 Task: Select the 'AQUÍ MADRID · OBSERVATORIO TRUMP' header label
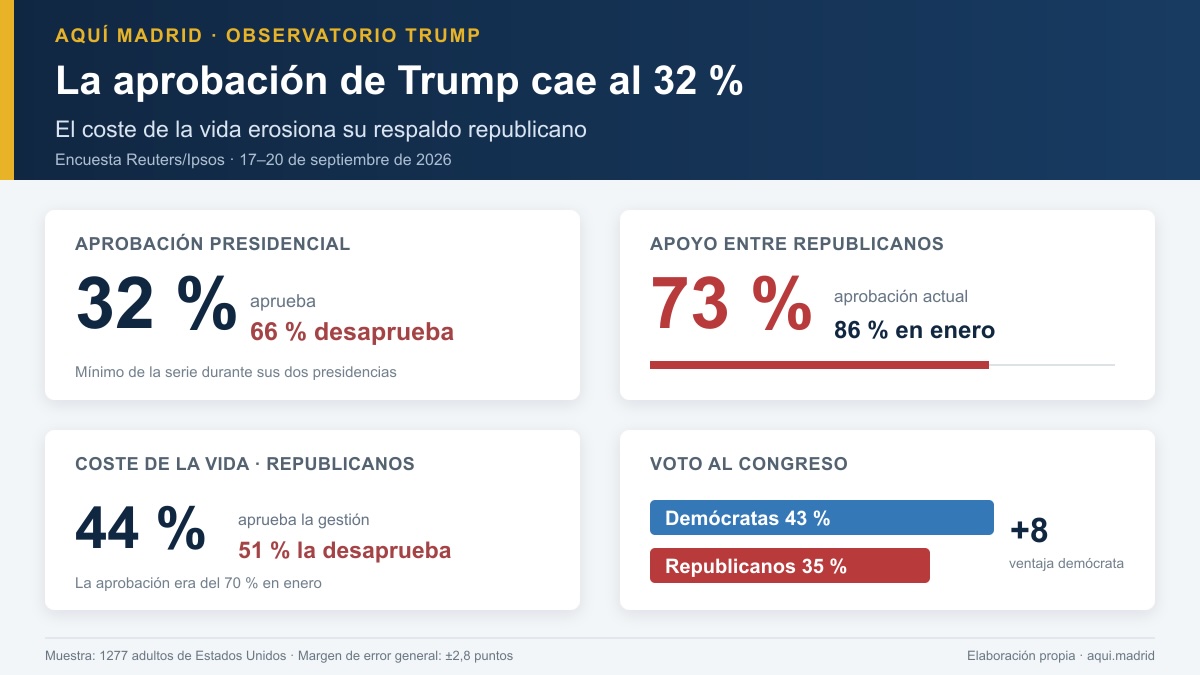click(268, 36)
